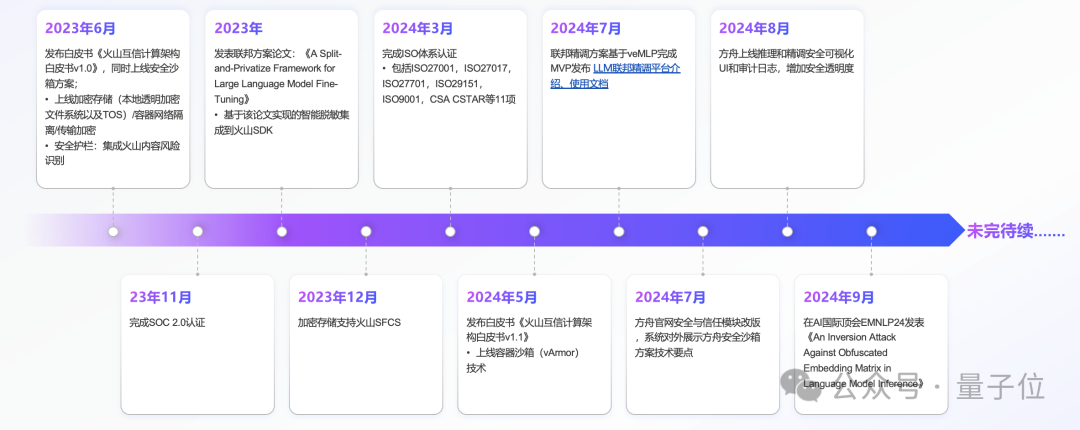The width and height of the screenshot is (1080, 430).
Task: Click the 完成SOC 2.0认证 text
Action: tap(167, 322)
